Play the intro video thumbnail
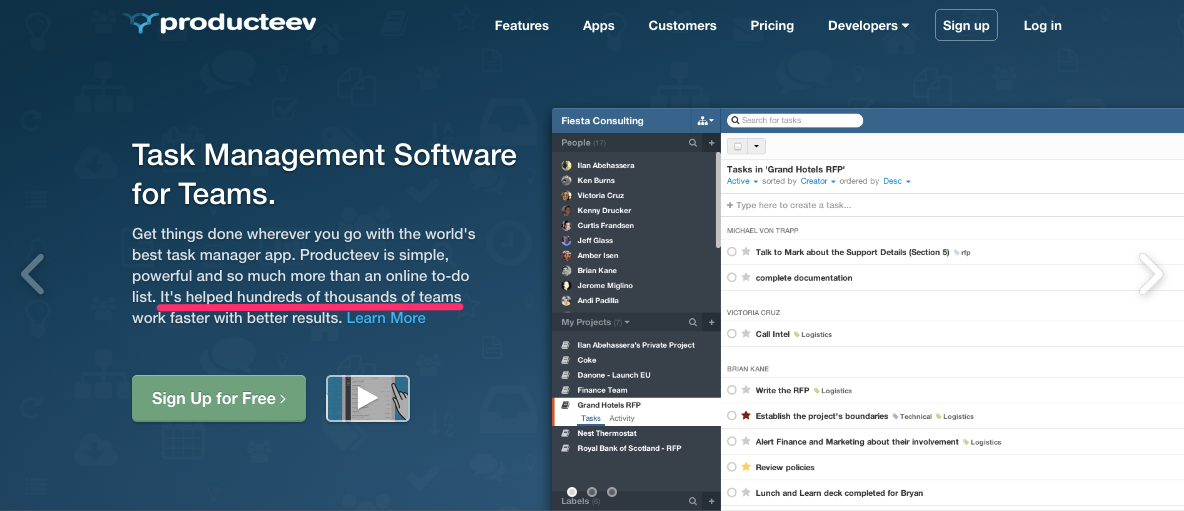Image resolution: width=1184 pixels, height=511 pixels. pyautogui.click(x=368, y=399)
